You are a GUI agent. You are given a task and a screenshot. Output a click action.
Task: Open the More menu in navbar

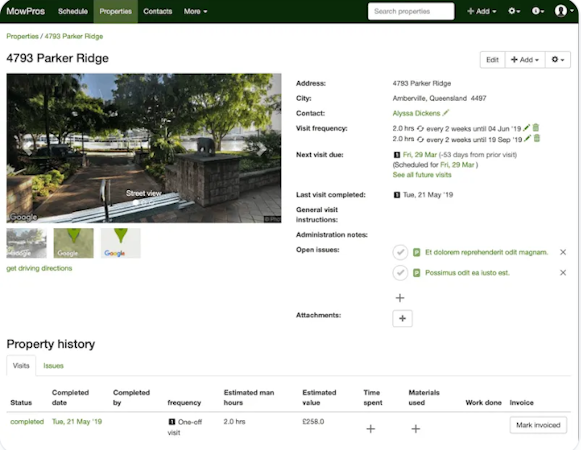[x=195, y=11]
